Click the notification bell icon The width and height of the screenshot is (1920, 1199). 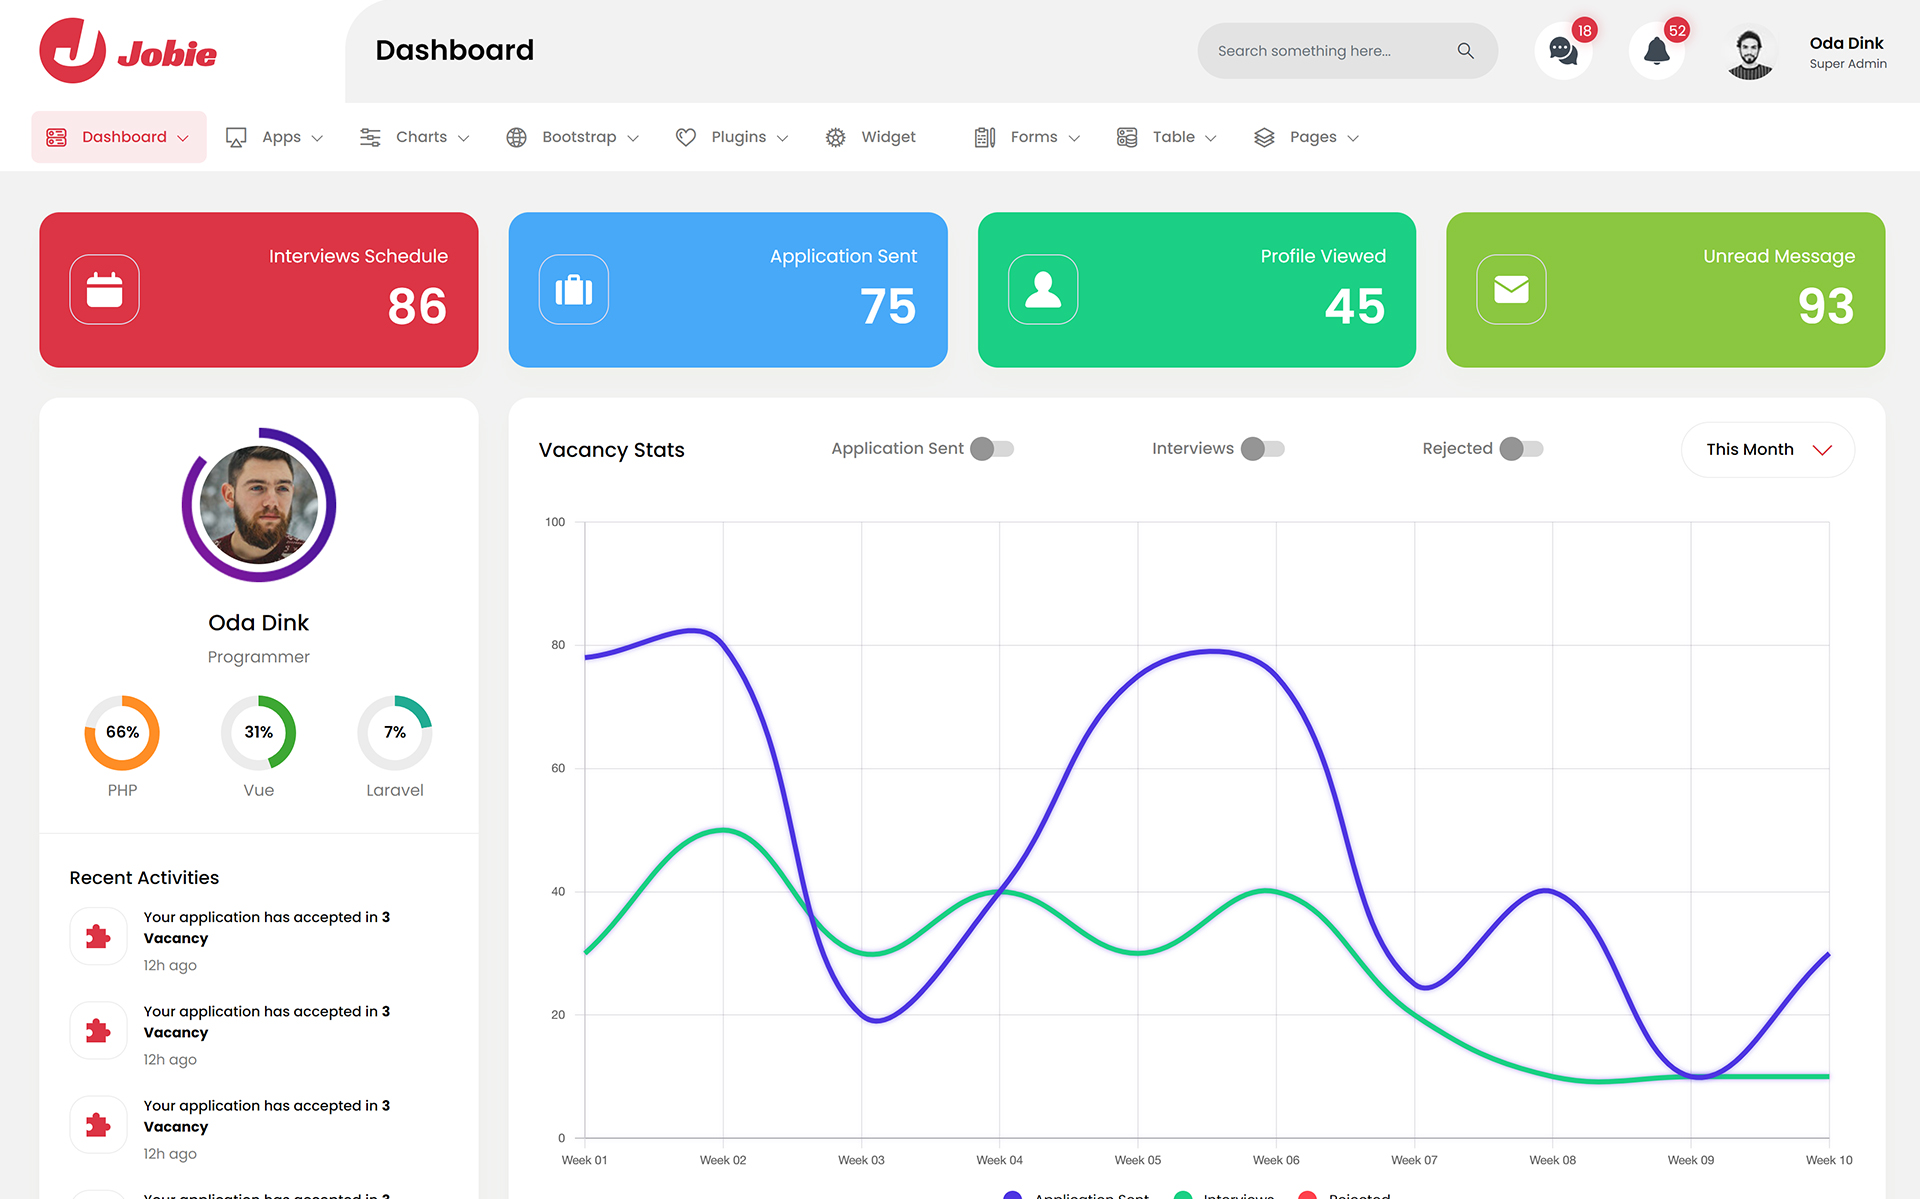click(1656, 51)
